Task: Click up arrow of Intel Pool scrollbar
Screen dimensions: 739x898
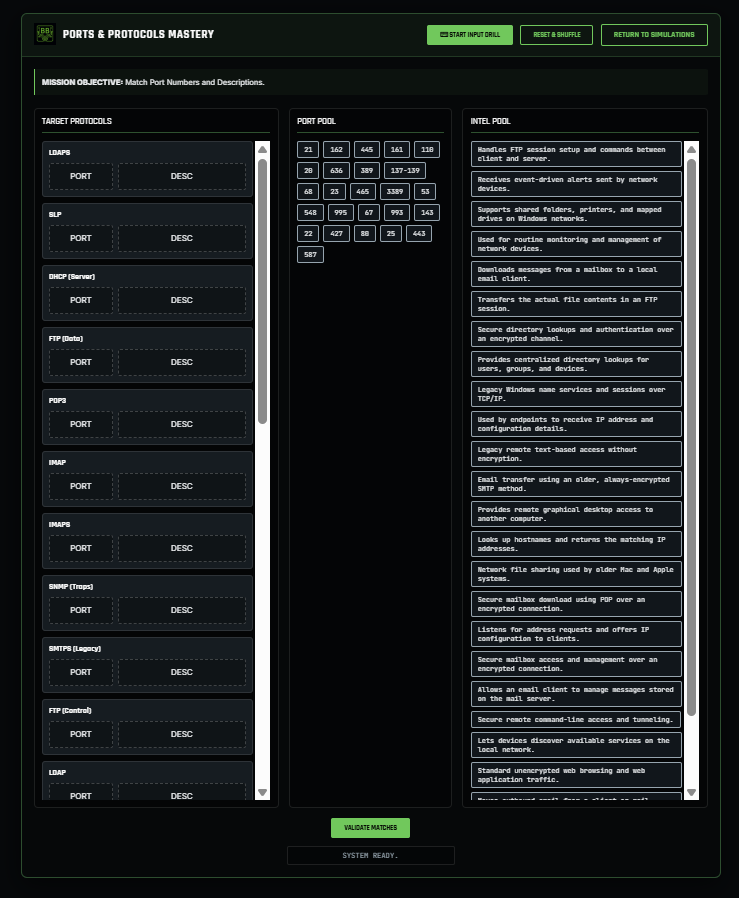Action: click(x=691, y=150)
